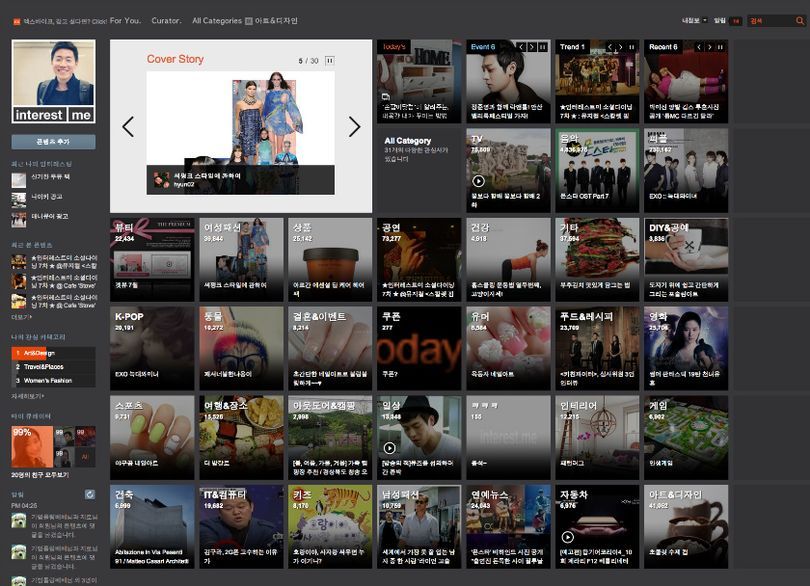Open the 공연 category tile
This screenshot has width=810, height=586.
(x=419, y=259)
